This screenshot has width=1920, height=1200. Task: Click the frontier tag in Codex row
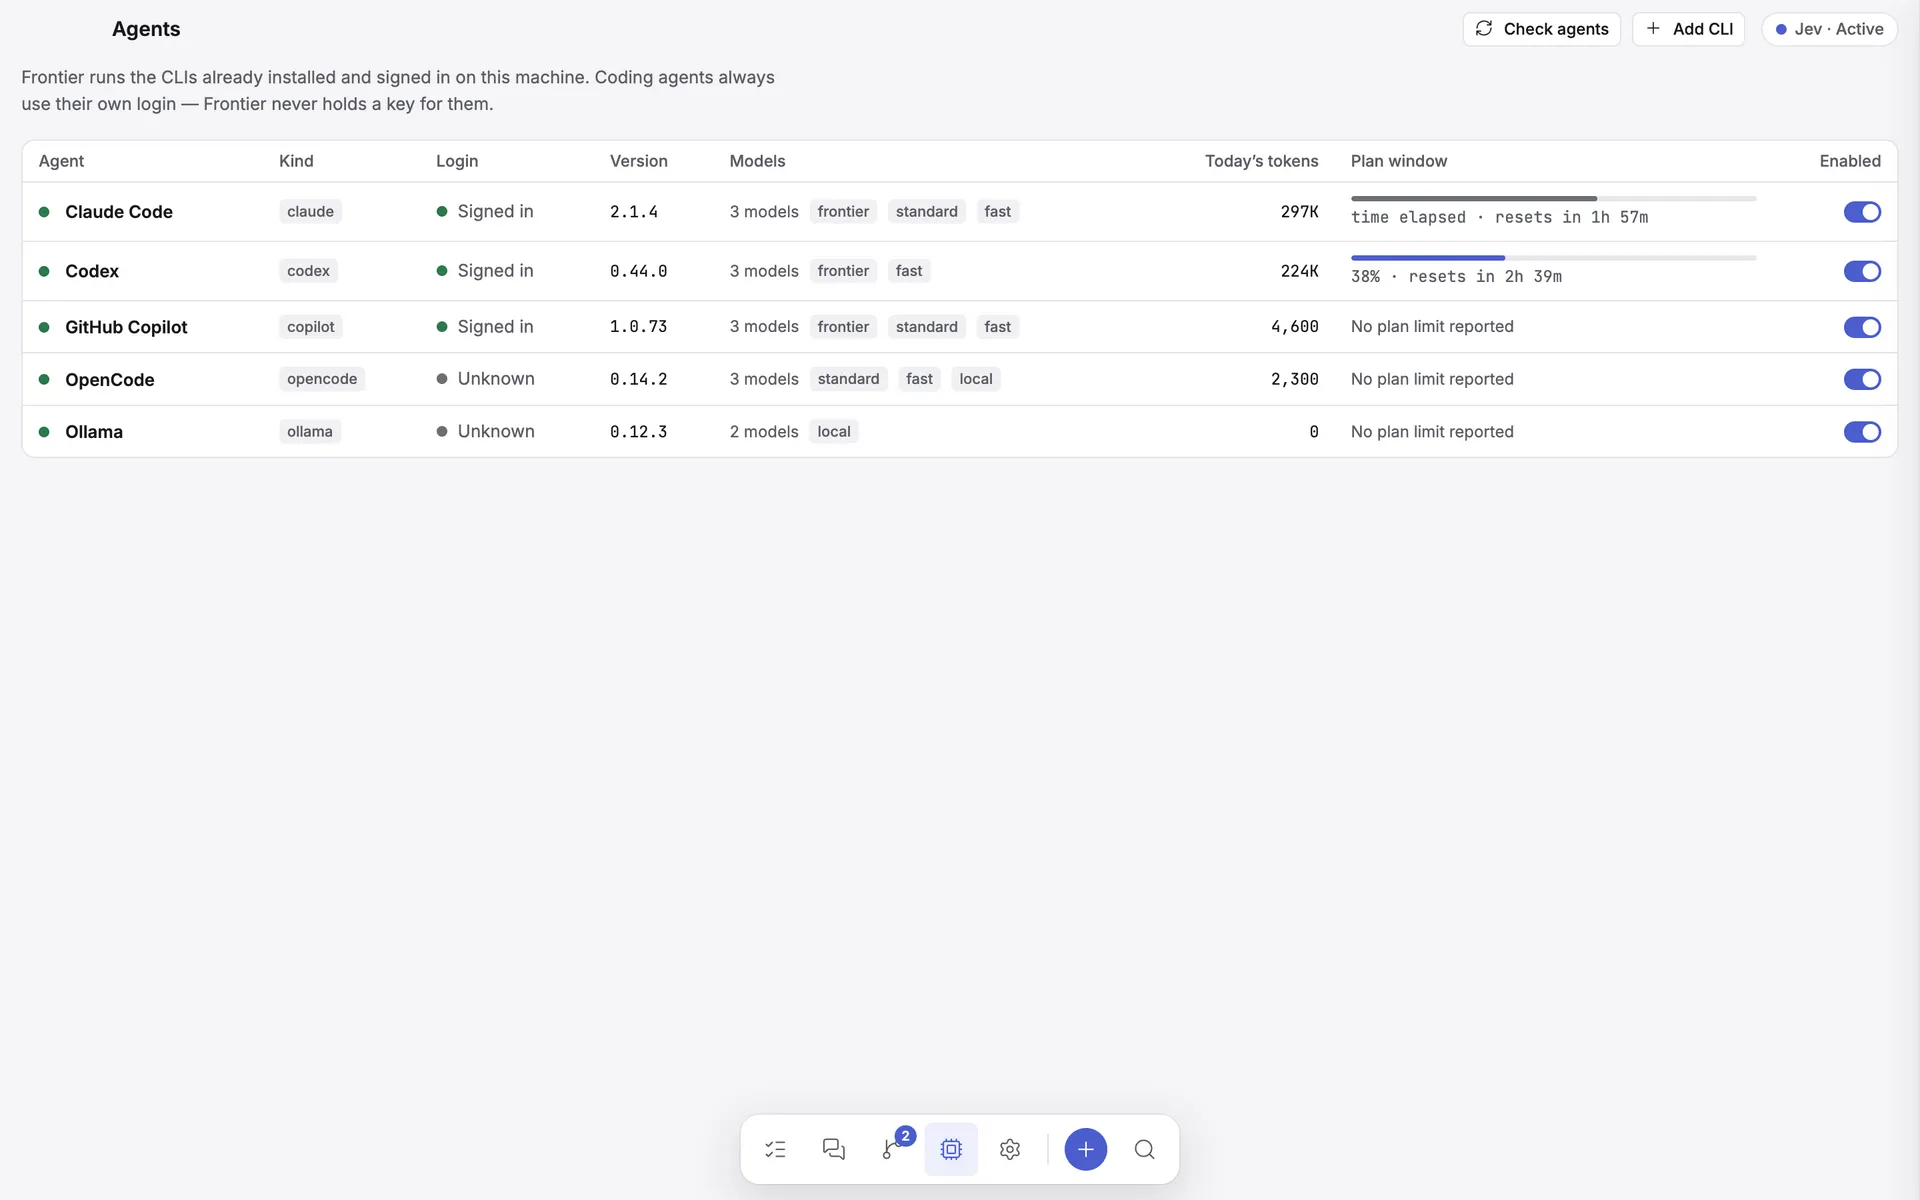click(x=843, y=271)
